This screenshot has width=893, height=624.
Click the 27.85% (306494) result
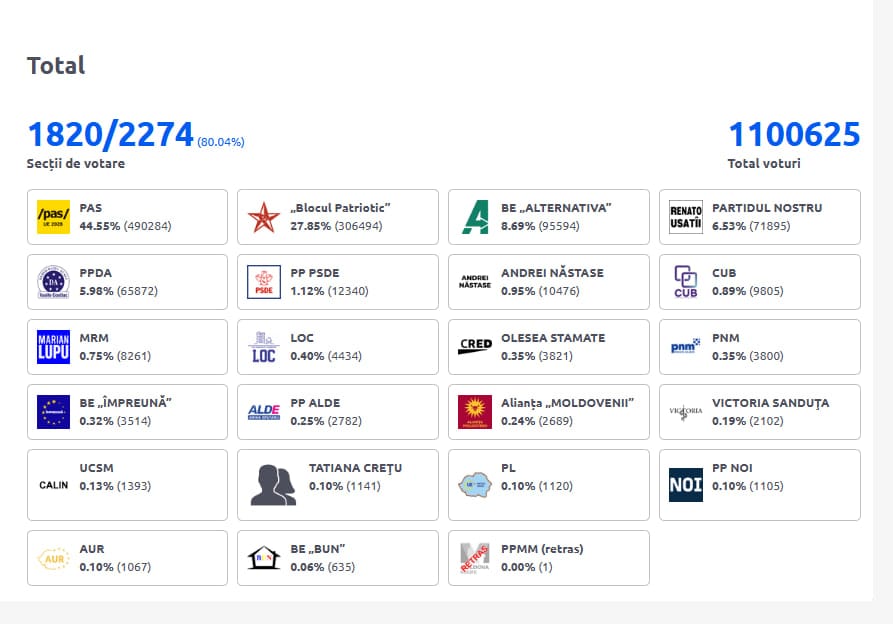337,226
